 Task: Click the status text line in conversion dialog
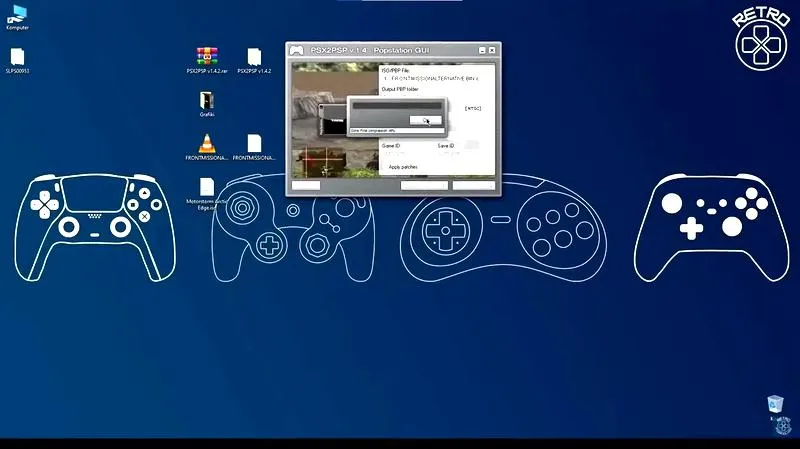[397, 131]
